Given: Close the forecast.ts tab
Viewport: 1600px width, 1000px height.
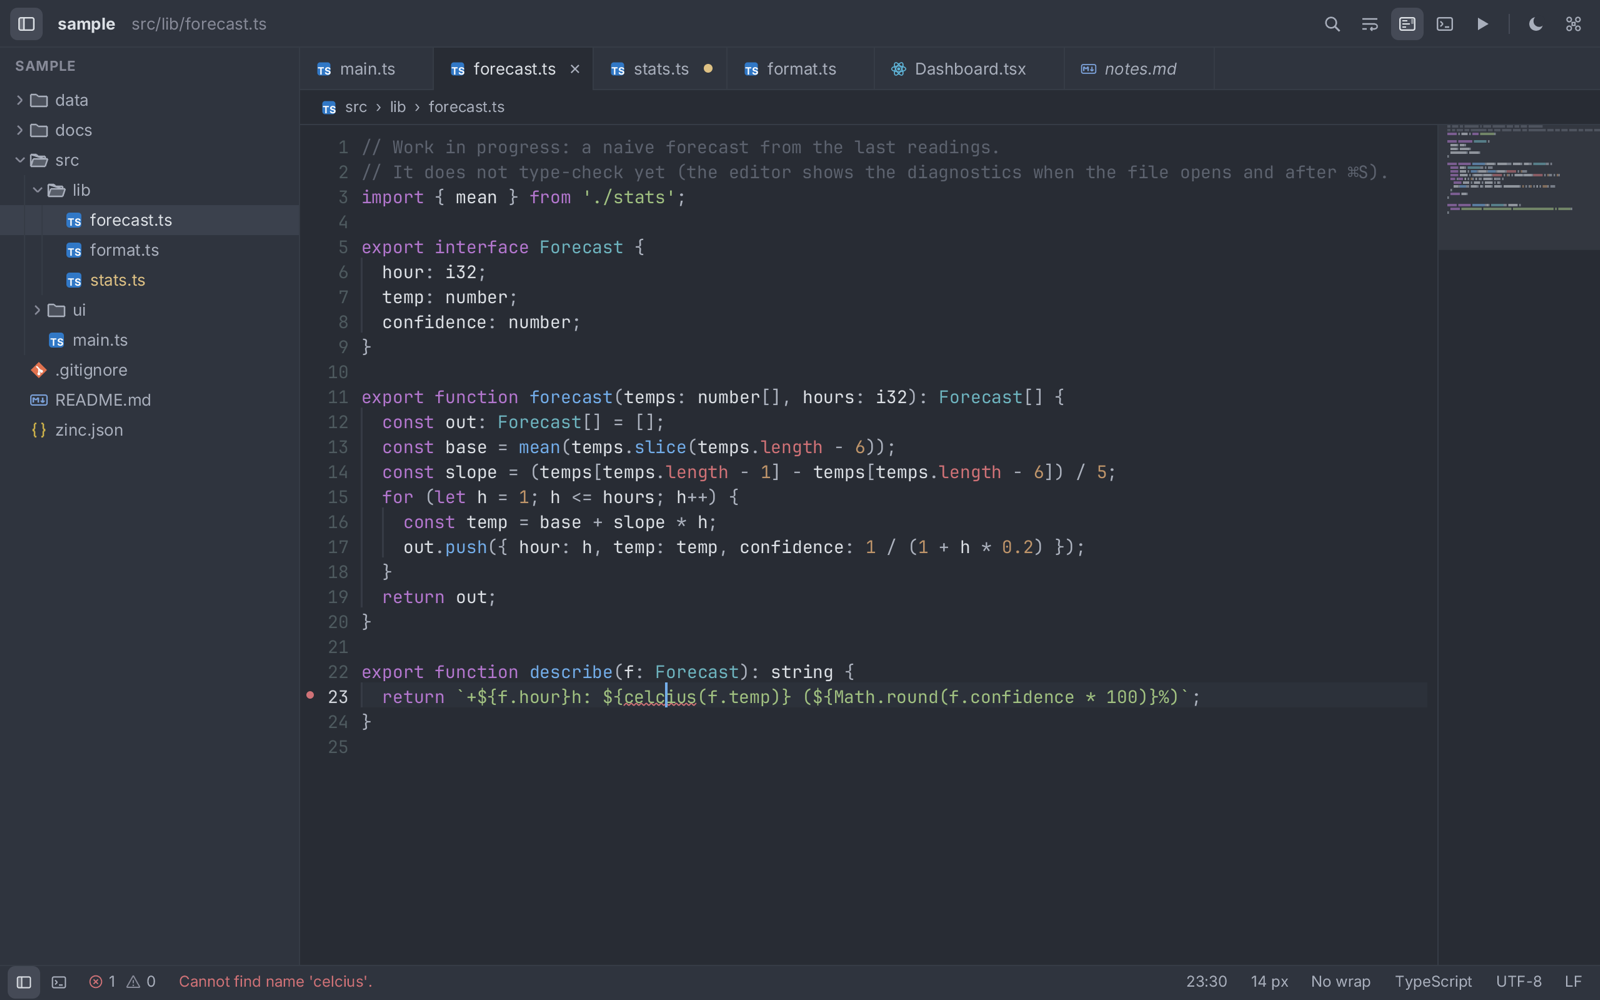Looking at the screenshot, I should (x=575, y=69).
